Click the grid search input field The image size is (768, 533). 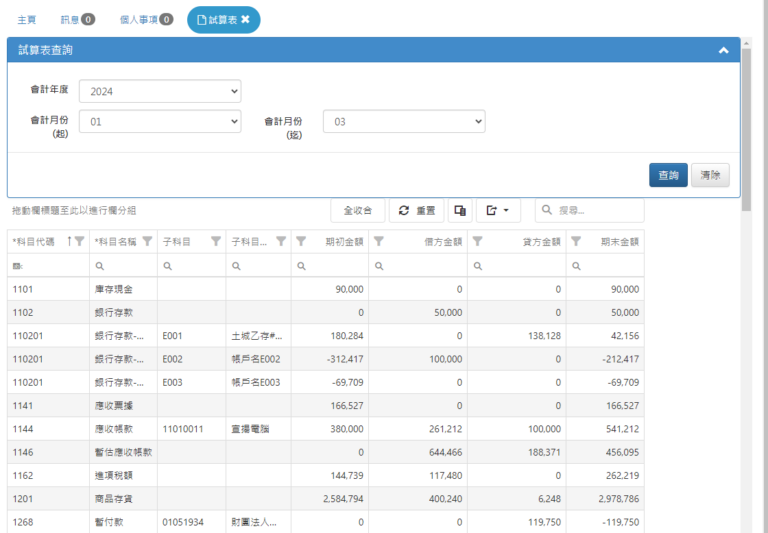pyautogui.click(x=597, y=210)
